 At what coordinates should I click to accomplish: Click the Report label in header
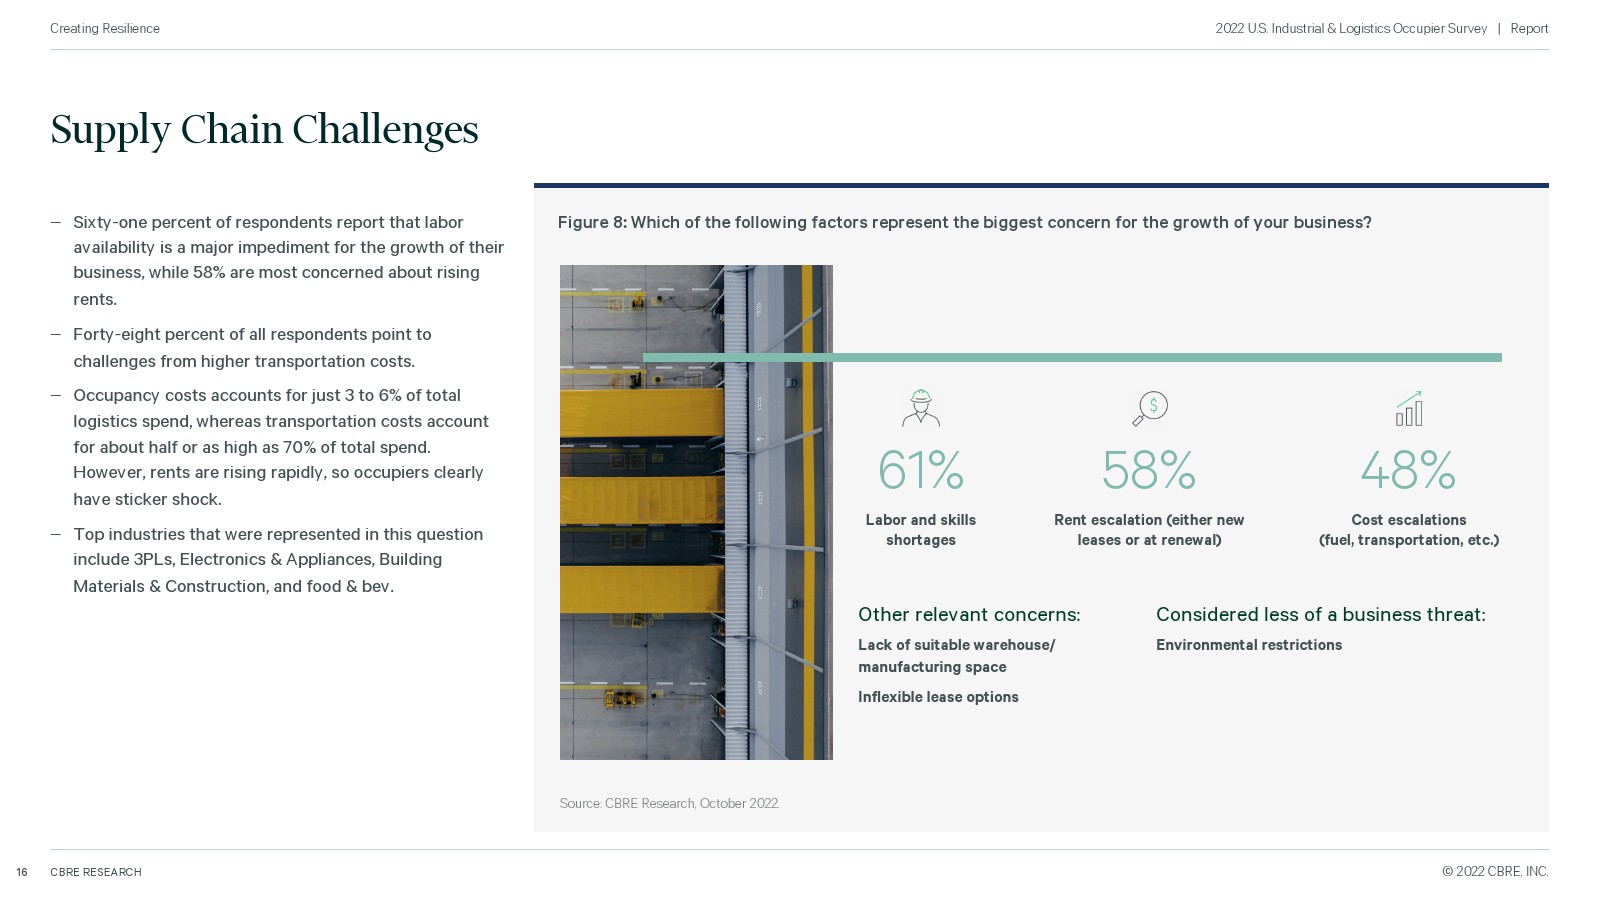pos(1529,29)
